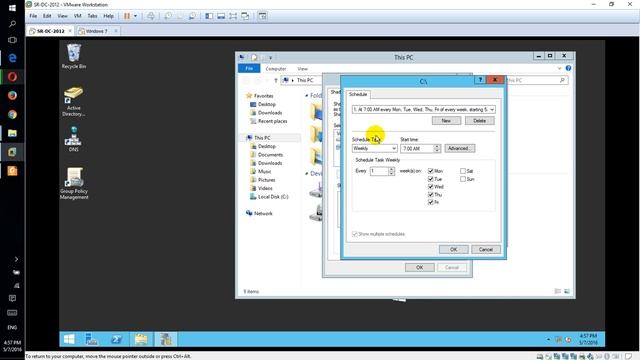This screenshot has height=360, width=640.
Task: Open the Computer ribbon tab in This PC
Action: tap(276, 69)
